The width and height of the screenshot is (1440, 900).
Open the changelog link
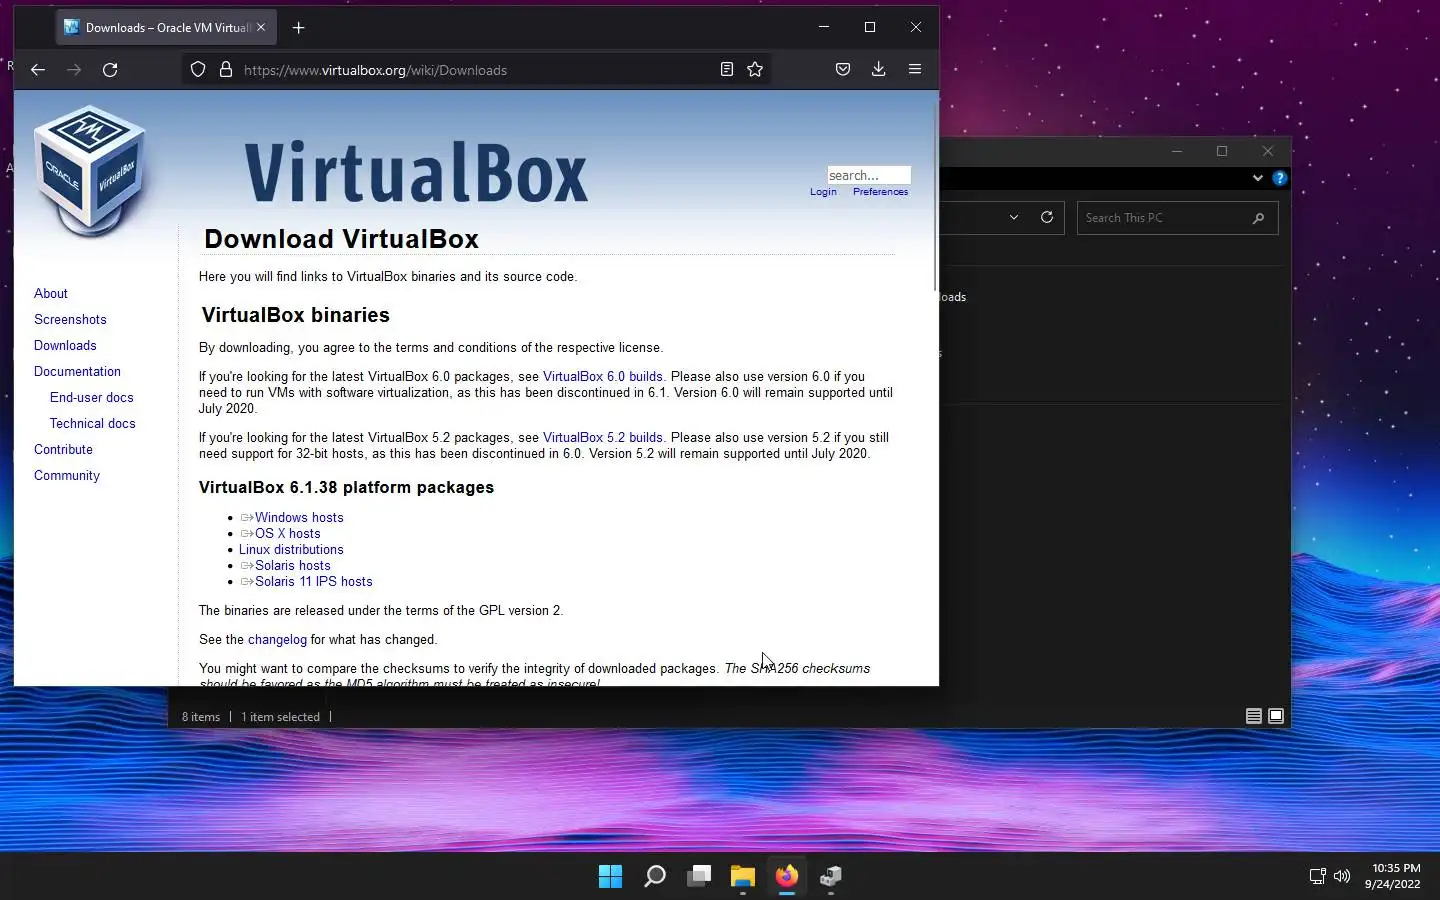tap(277, 640)
